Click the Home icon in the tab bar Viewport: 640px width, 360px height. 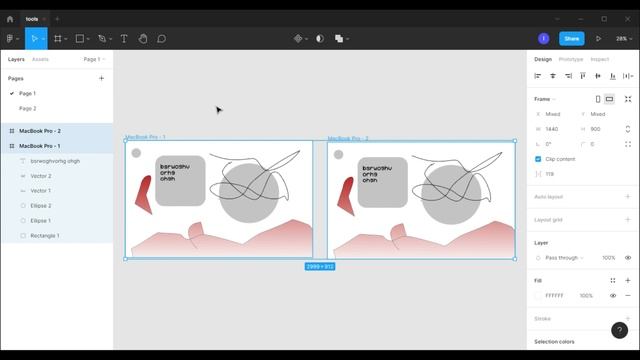[x=10, y=19]
